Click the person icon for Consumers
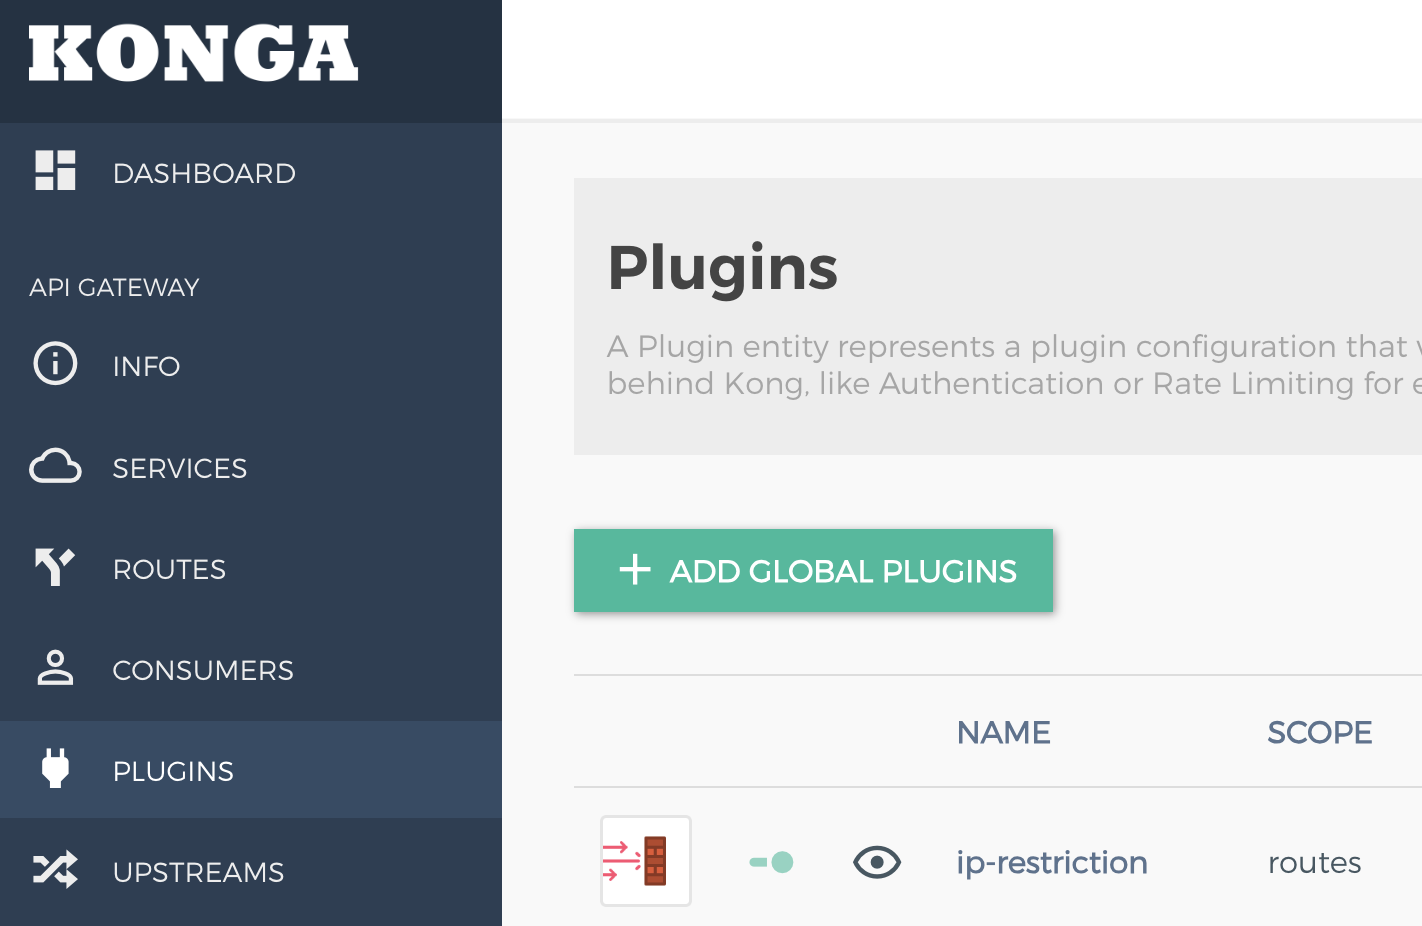Image resolution: width=1422 pixels, height=926 pixels. (x=55, y=668)
